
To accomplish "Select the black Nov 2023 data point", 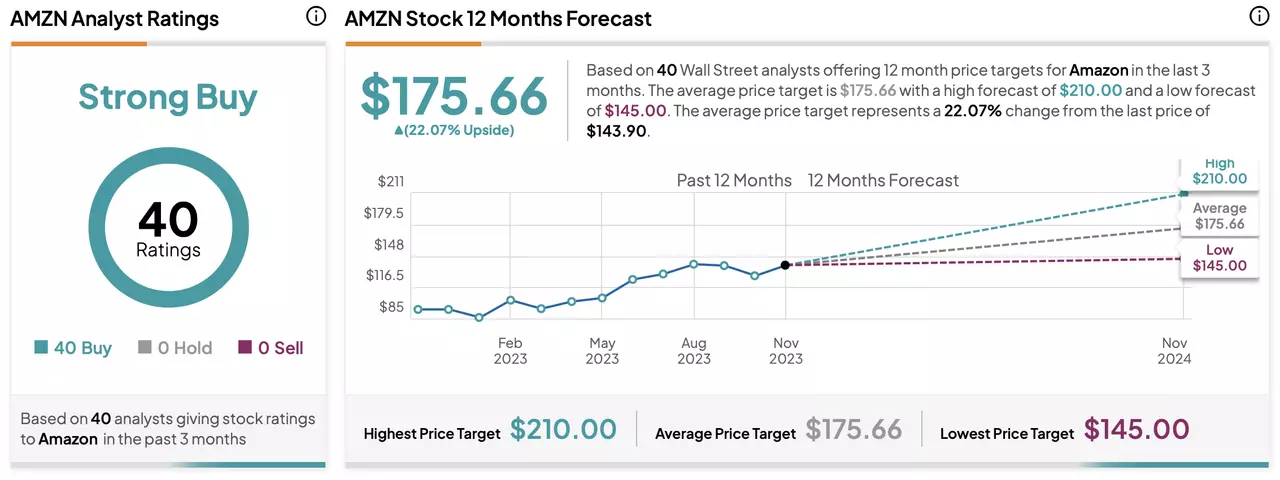I will [x=785, y=265].
